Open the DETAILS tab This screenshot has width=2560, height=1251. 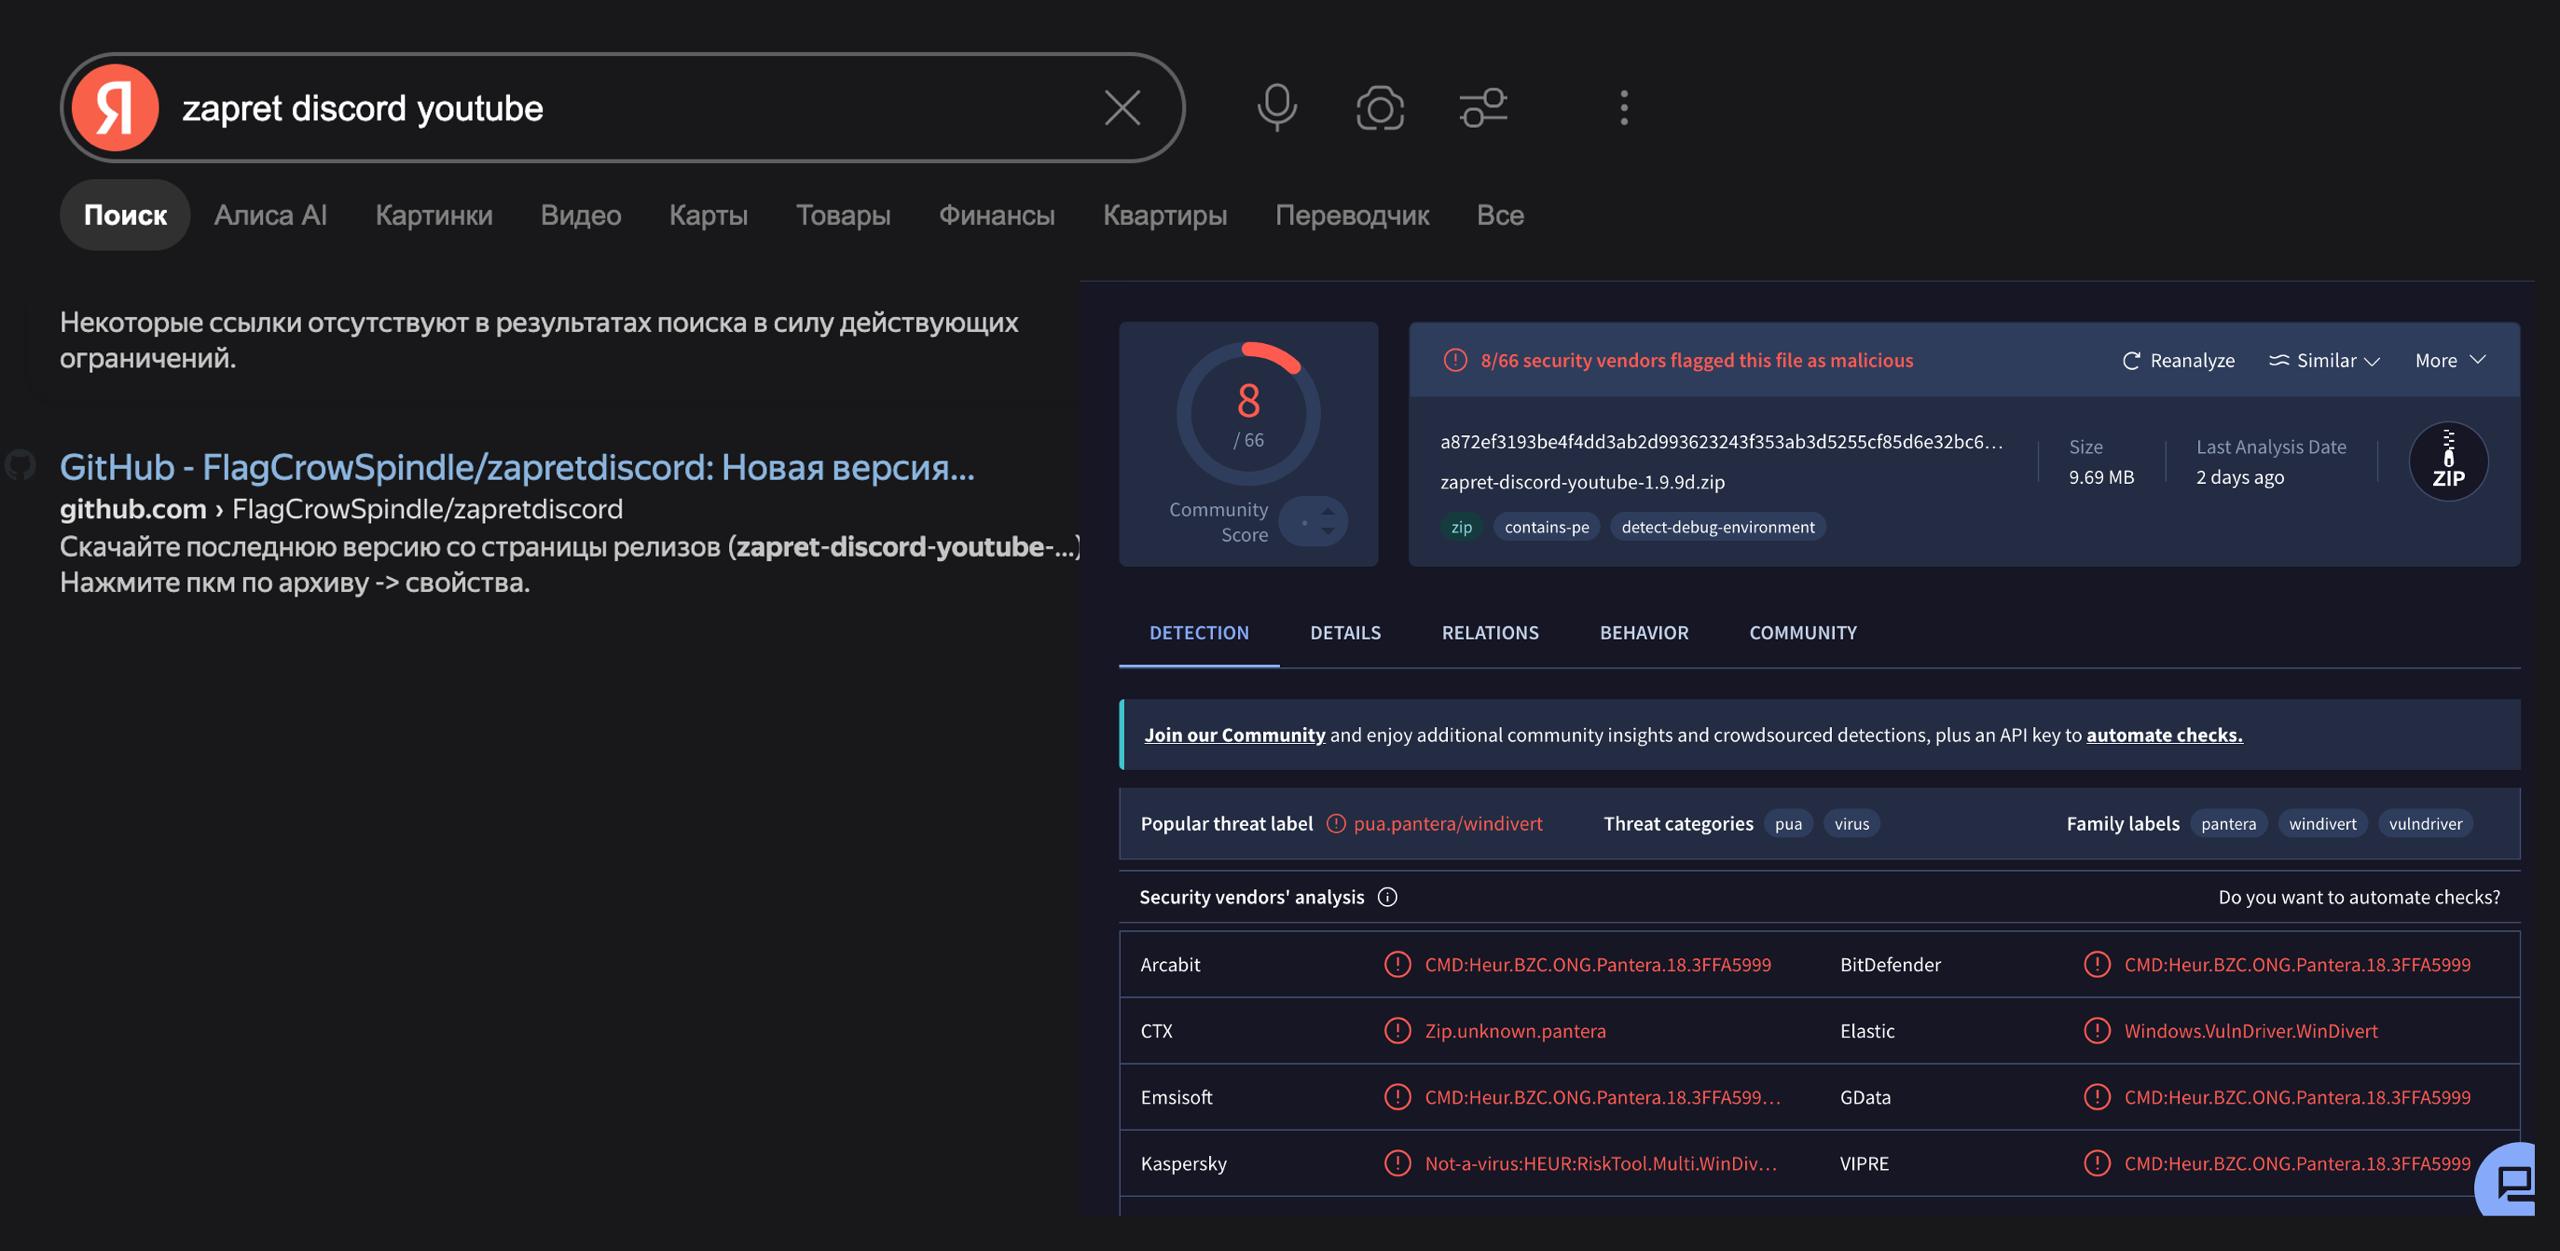[x=1345, y=633]
